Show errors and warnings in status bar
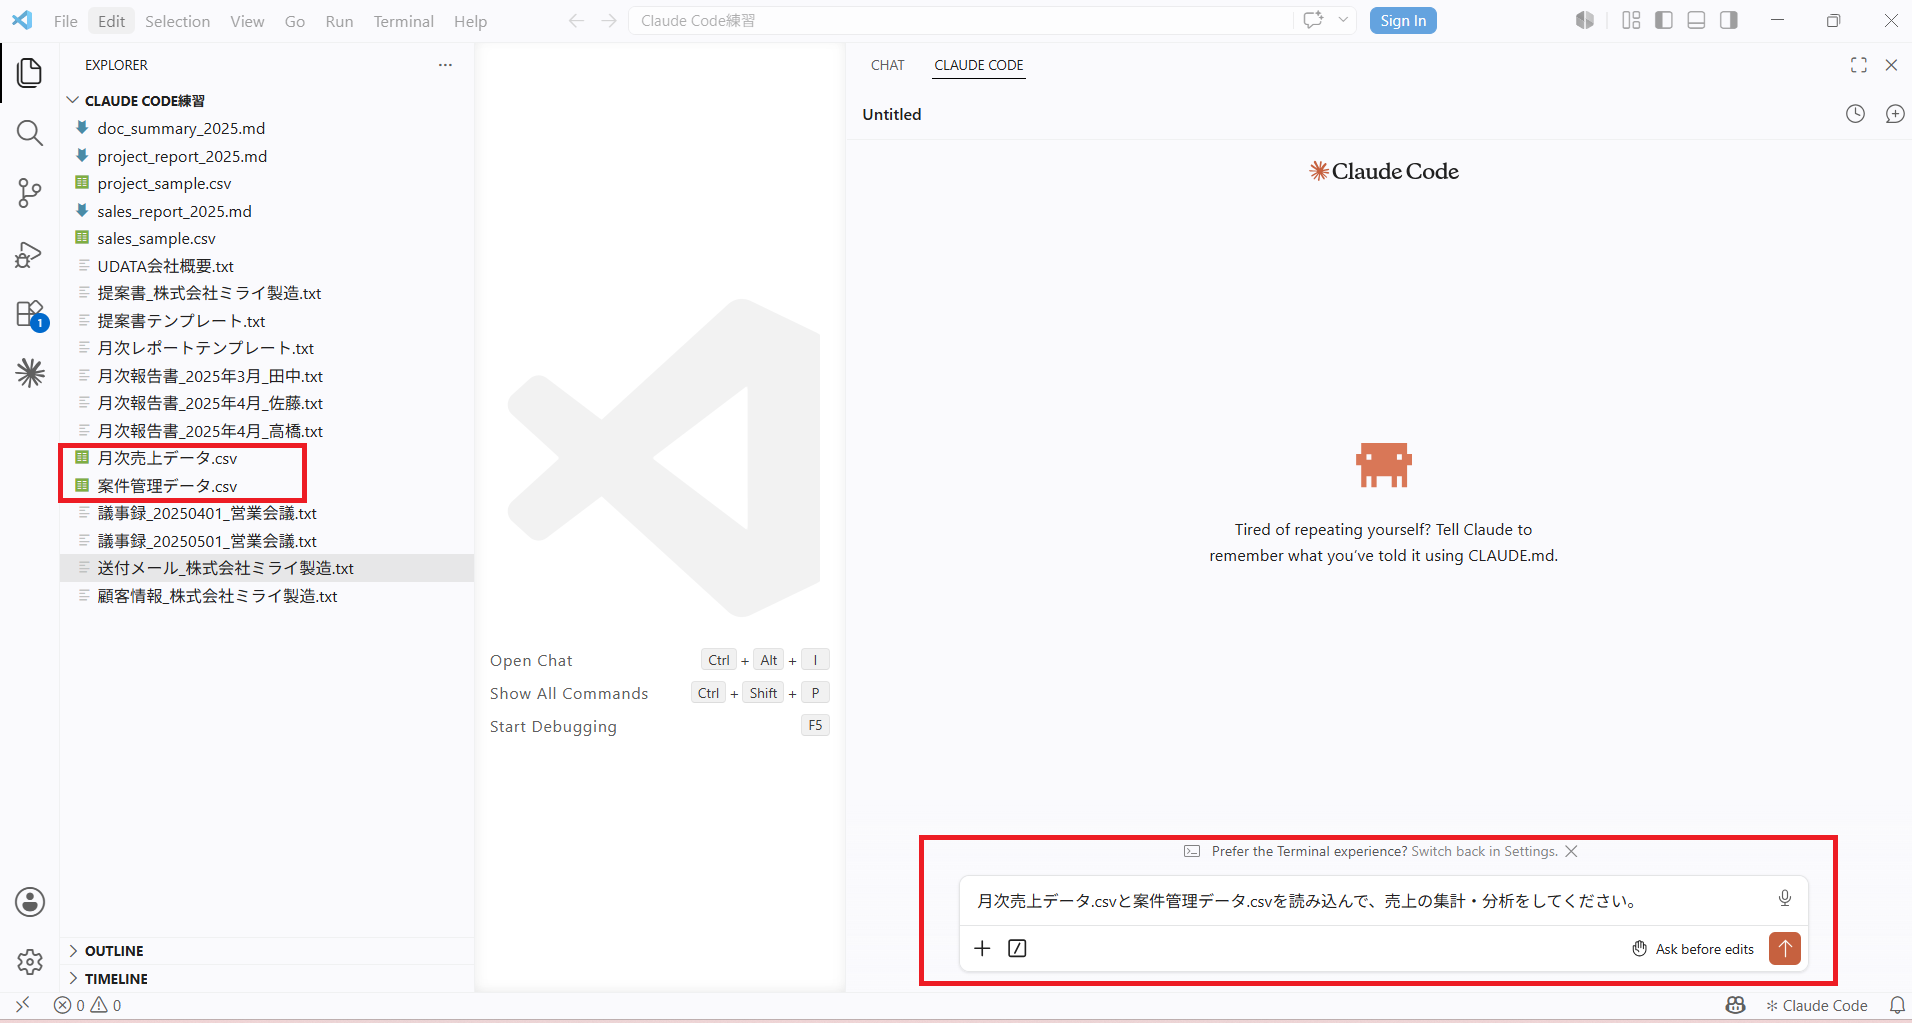 (88, 1005)
